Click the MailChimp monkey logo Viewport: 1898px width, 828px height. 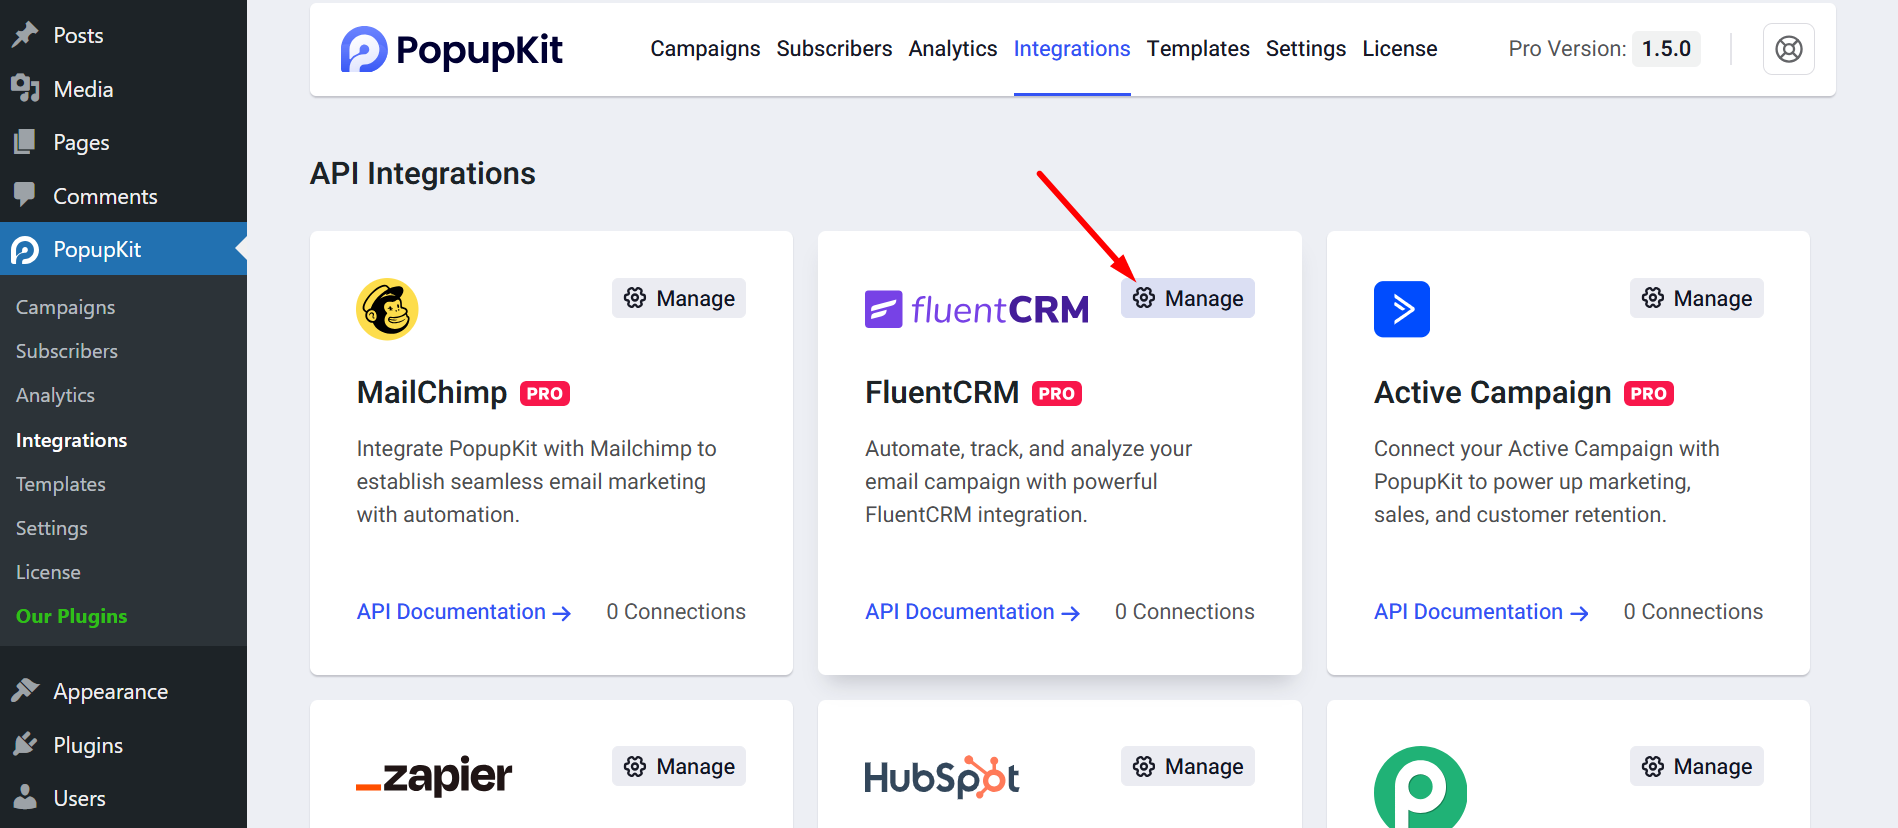[x=387, y=309]
